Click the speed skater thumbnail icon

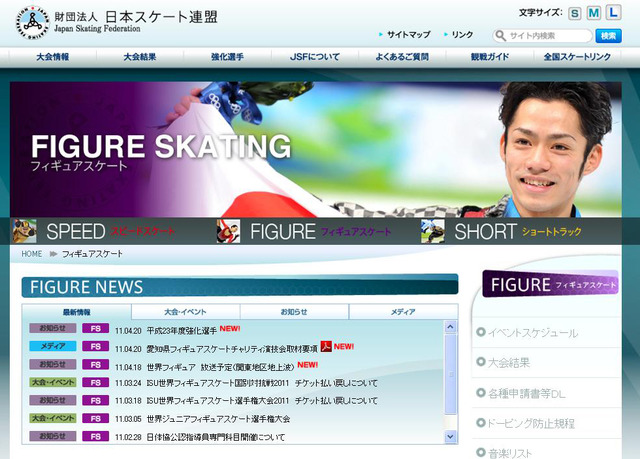[24, 231]
